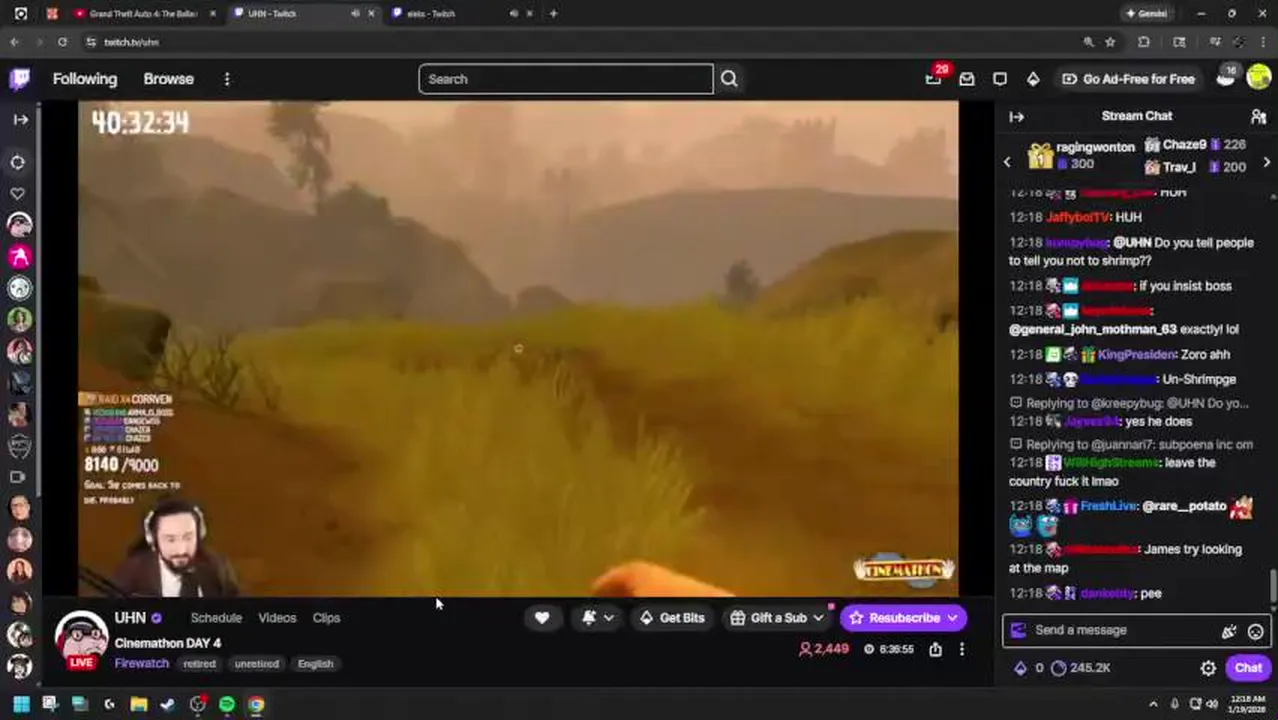Open the Bits cheer icon in chat input
1278x720 pixels.
pyautogui.click(x=1229, y=631)
